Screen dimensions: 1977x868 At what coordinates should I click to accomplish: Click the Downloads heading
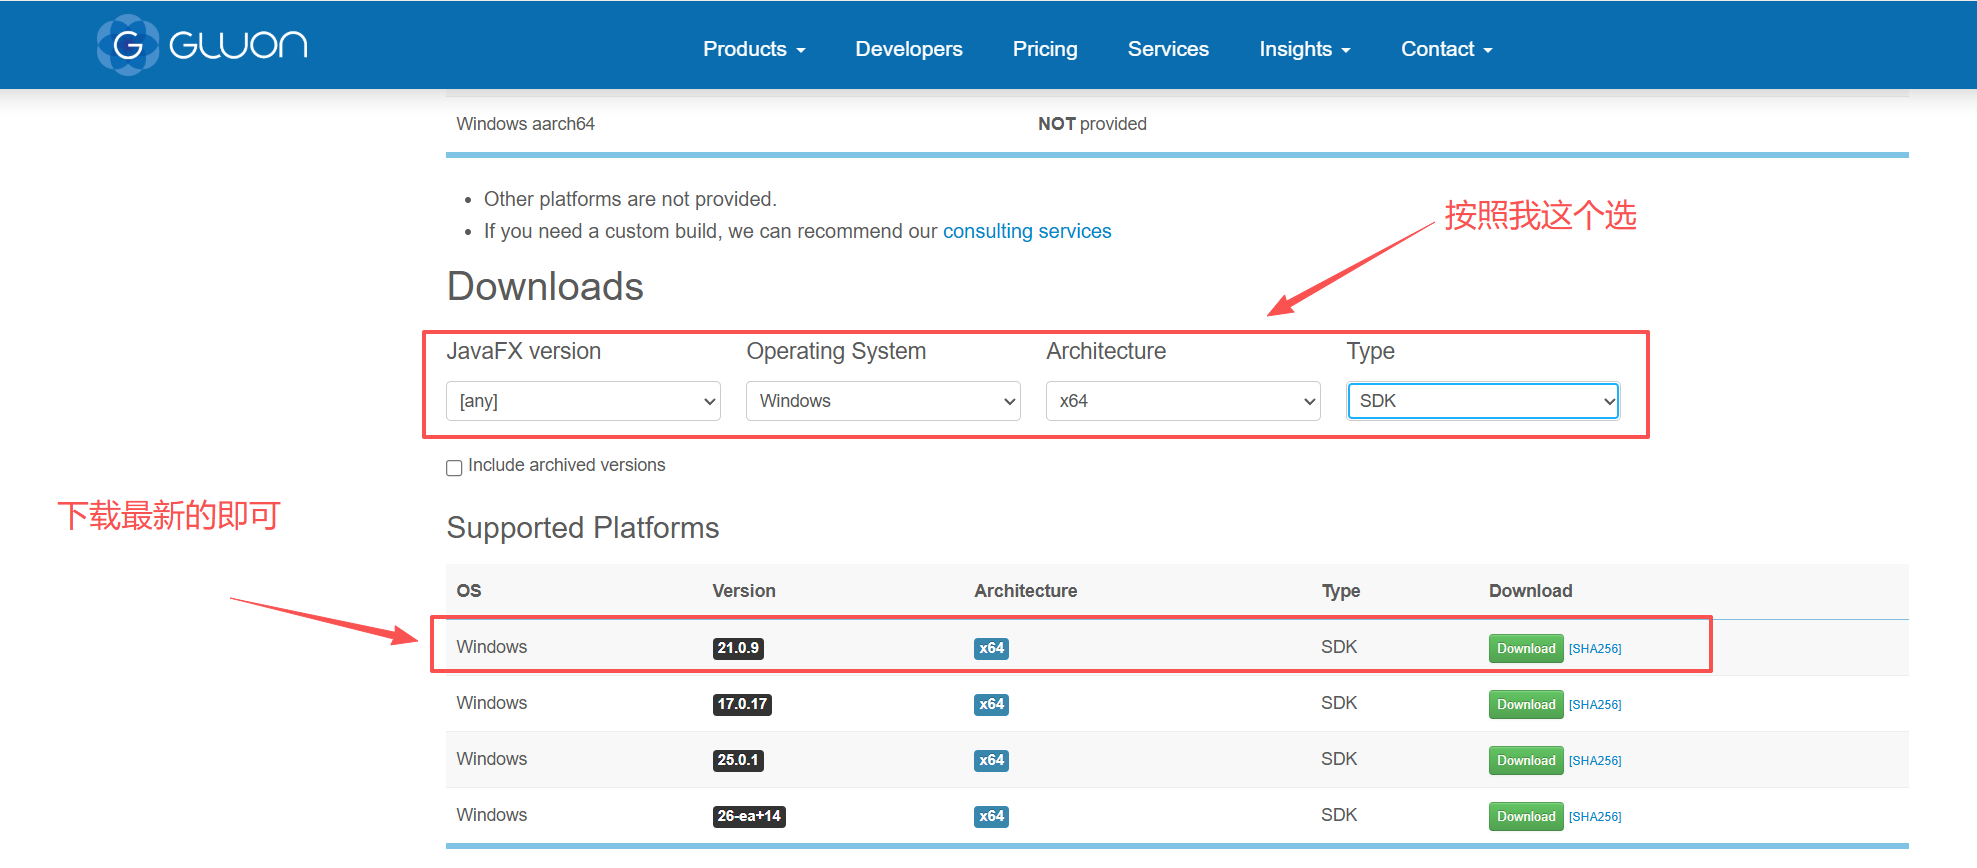pos(545,287)
